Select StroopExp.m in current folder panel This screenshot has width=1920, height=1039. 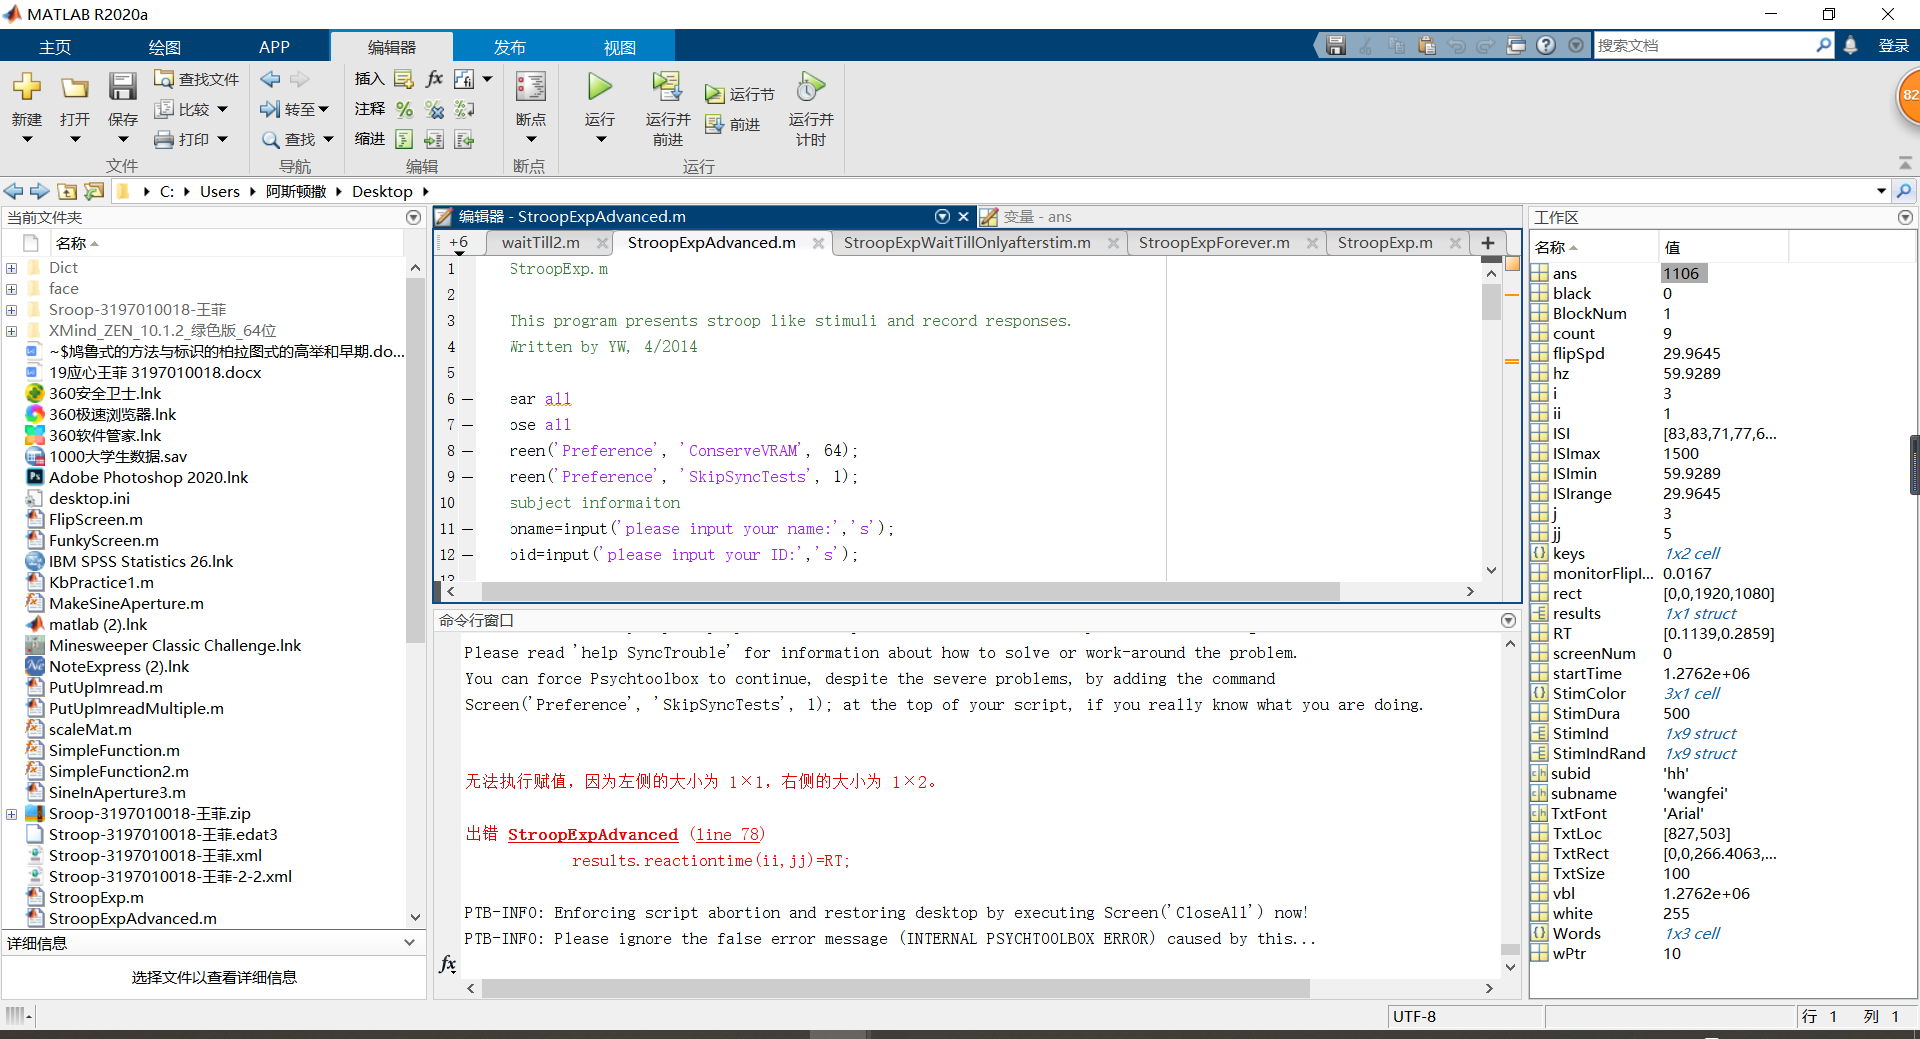[96, 897]
